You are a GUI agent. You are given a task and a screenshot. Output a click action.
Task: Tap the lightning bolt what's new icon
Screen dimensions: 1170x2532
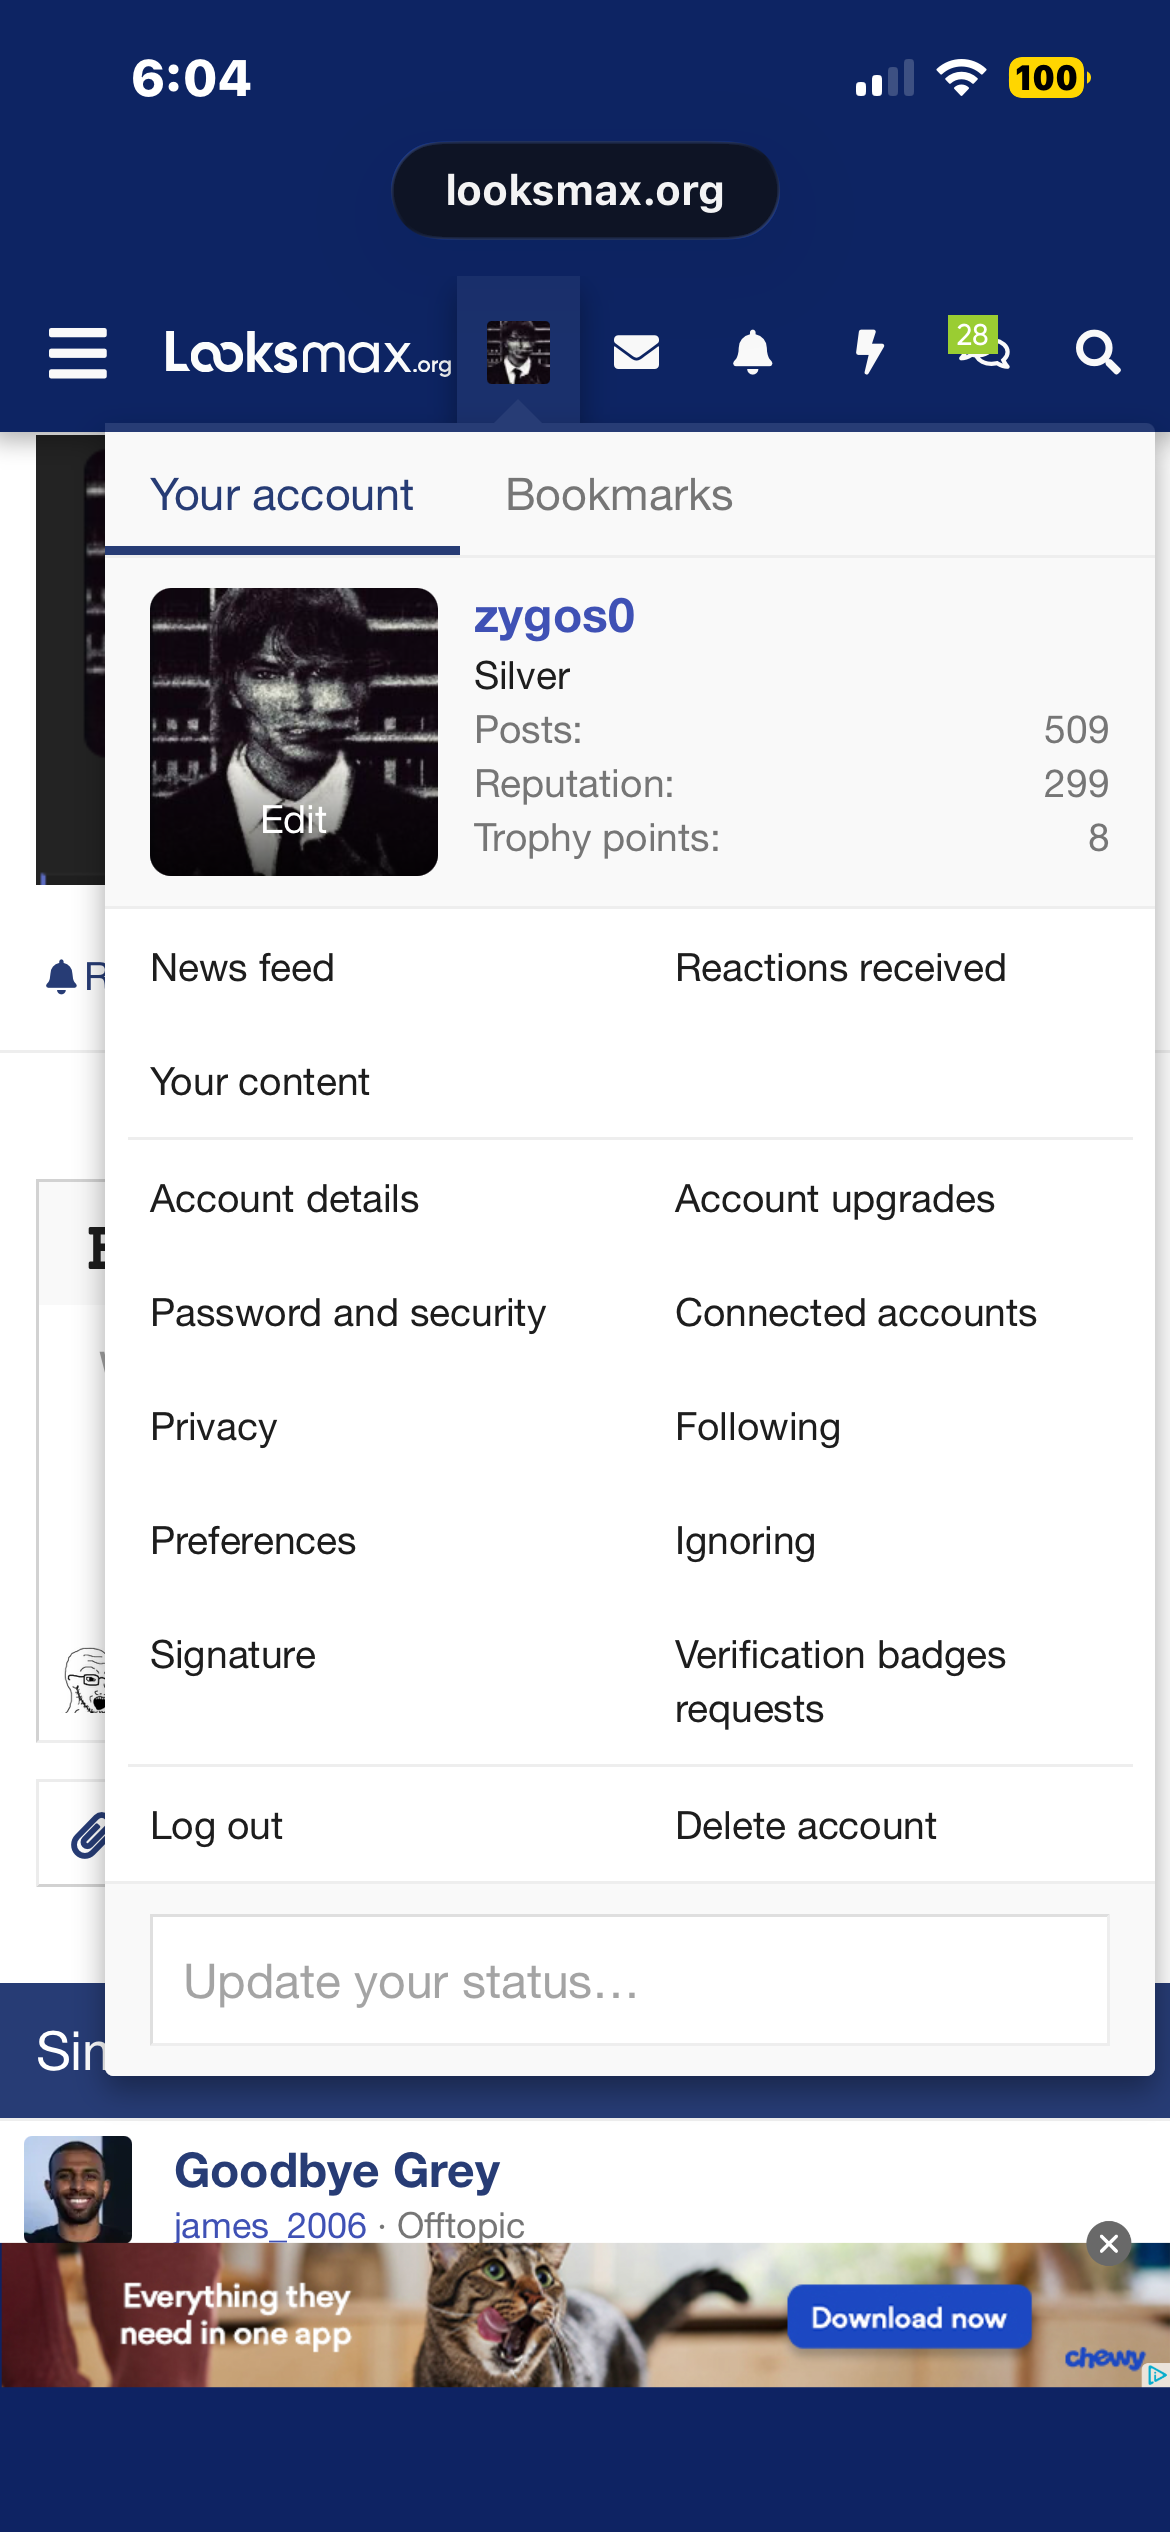[x=869, y=353]
